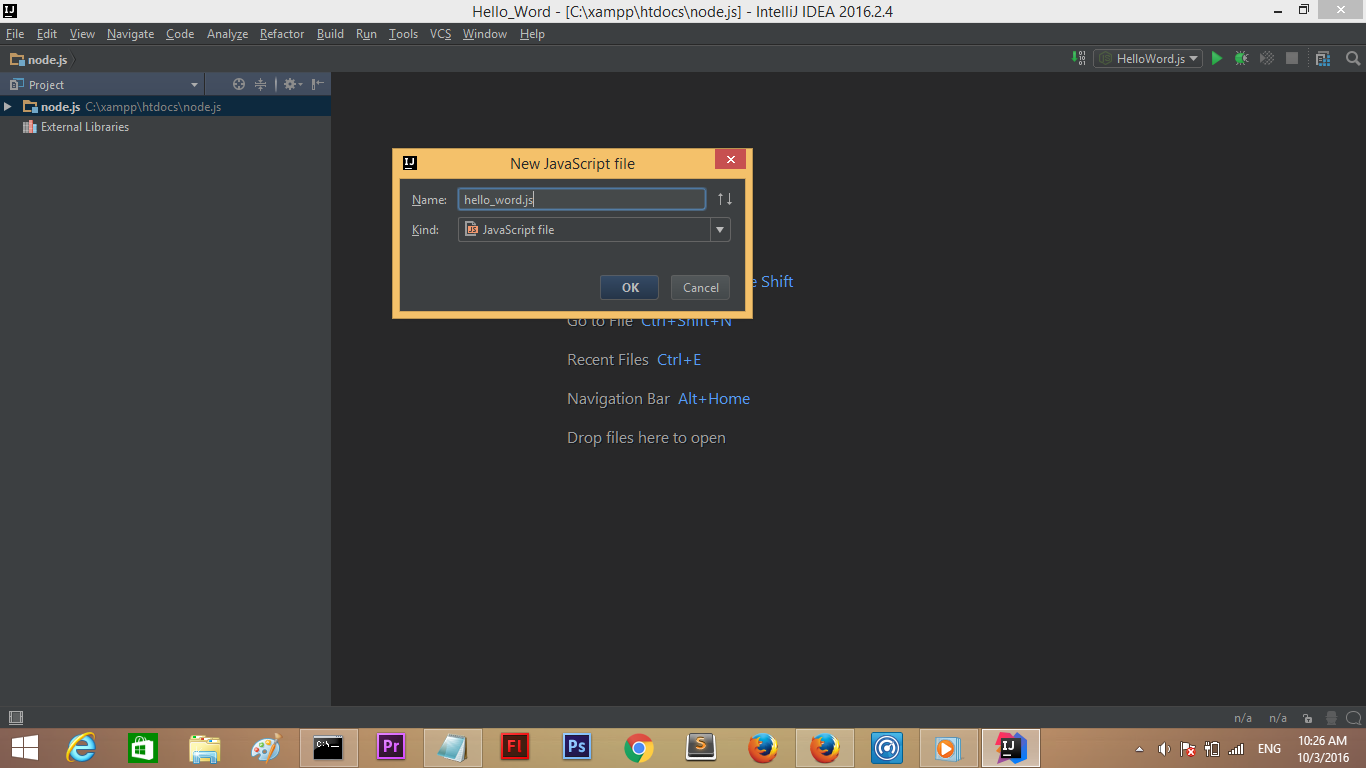The width and height of the screenshot is (1366, 768).
Task: Open the Refactor menu
Action: tap(281, 33)
